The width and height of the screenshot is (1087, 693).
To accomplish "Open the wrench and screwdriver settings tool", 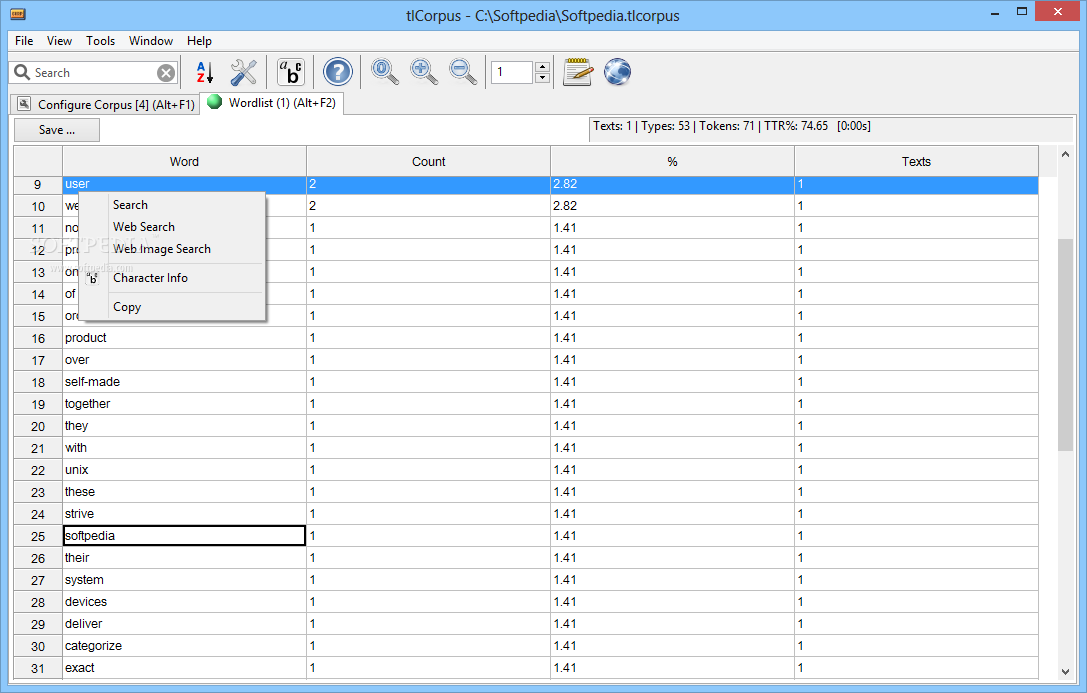I will pos(243,72).
